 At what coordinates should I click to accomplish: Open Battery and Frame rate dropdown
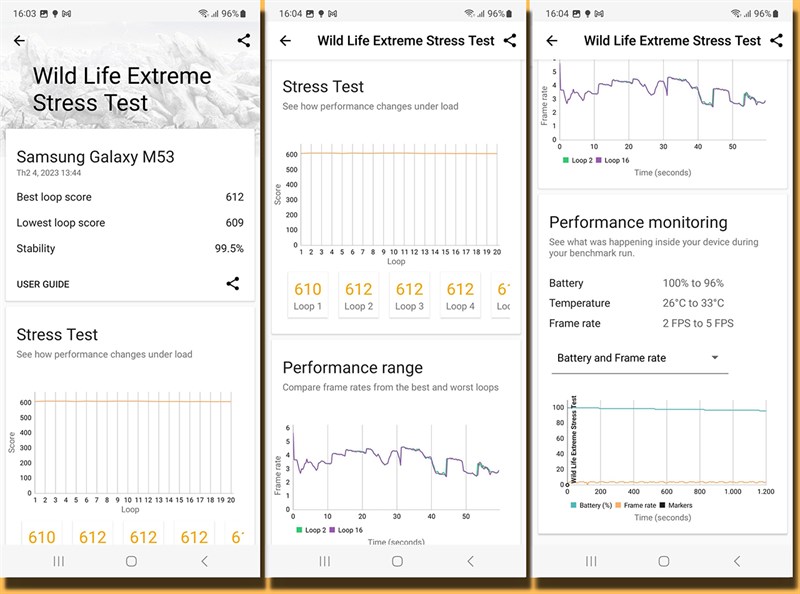tap(640, 358)
